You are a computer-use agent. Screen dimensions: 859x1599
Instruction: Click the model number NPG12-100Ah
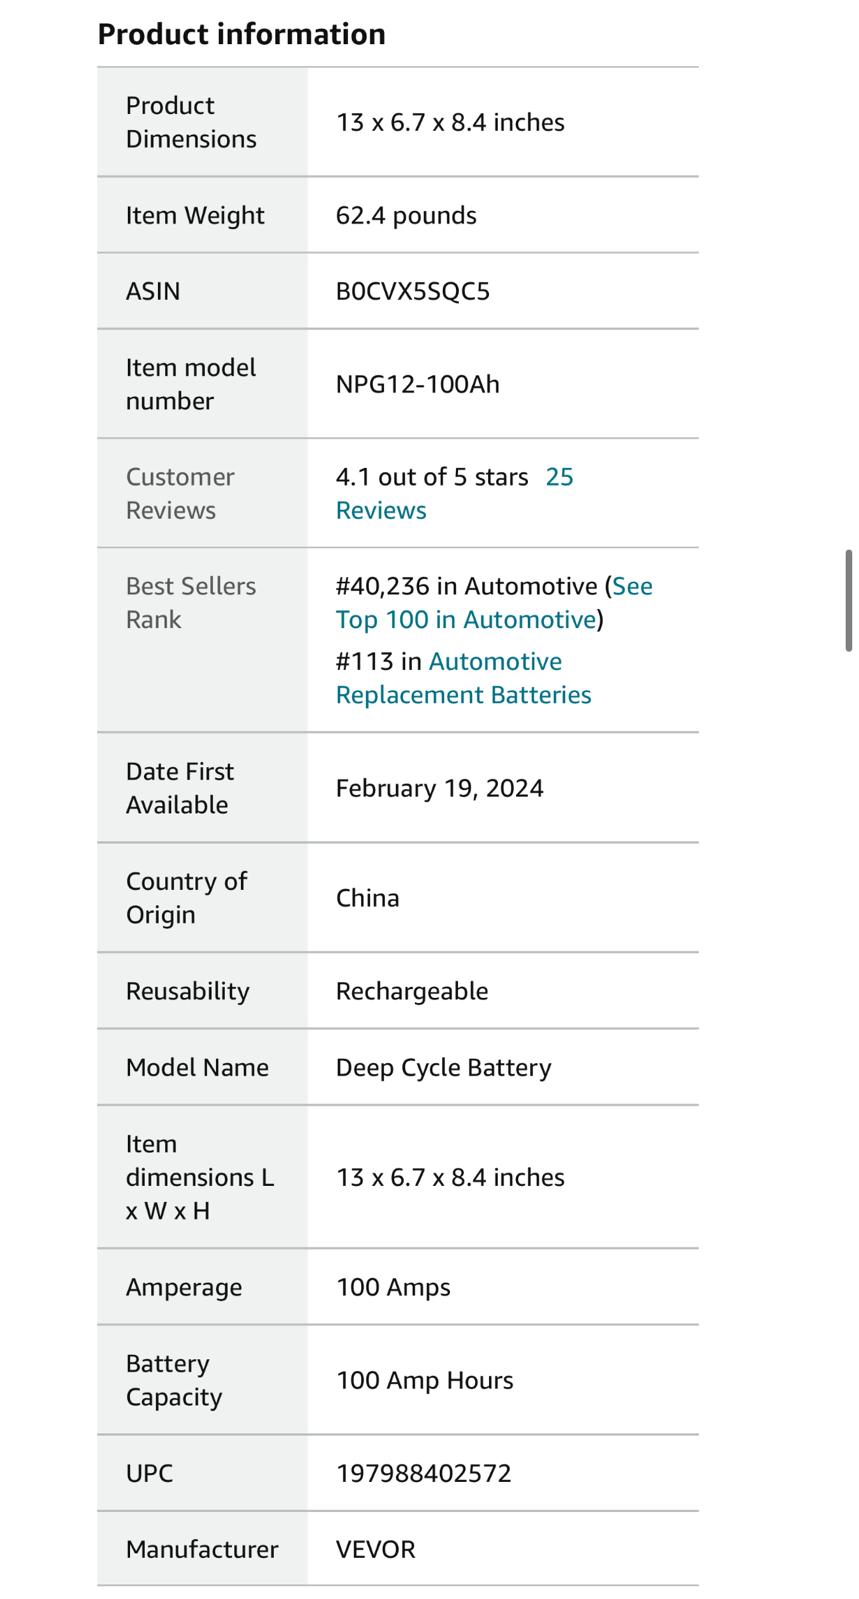coord(417,384)
